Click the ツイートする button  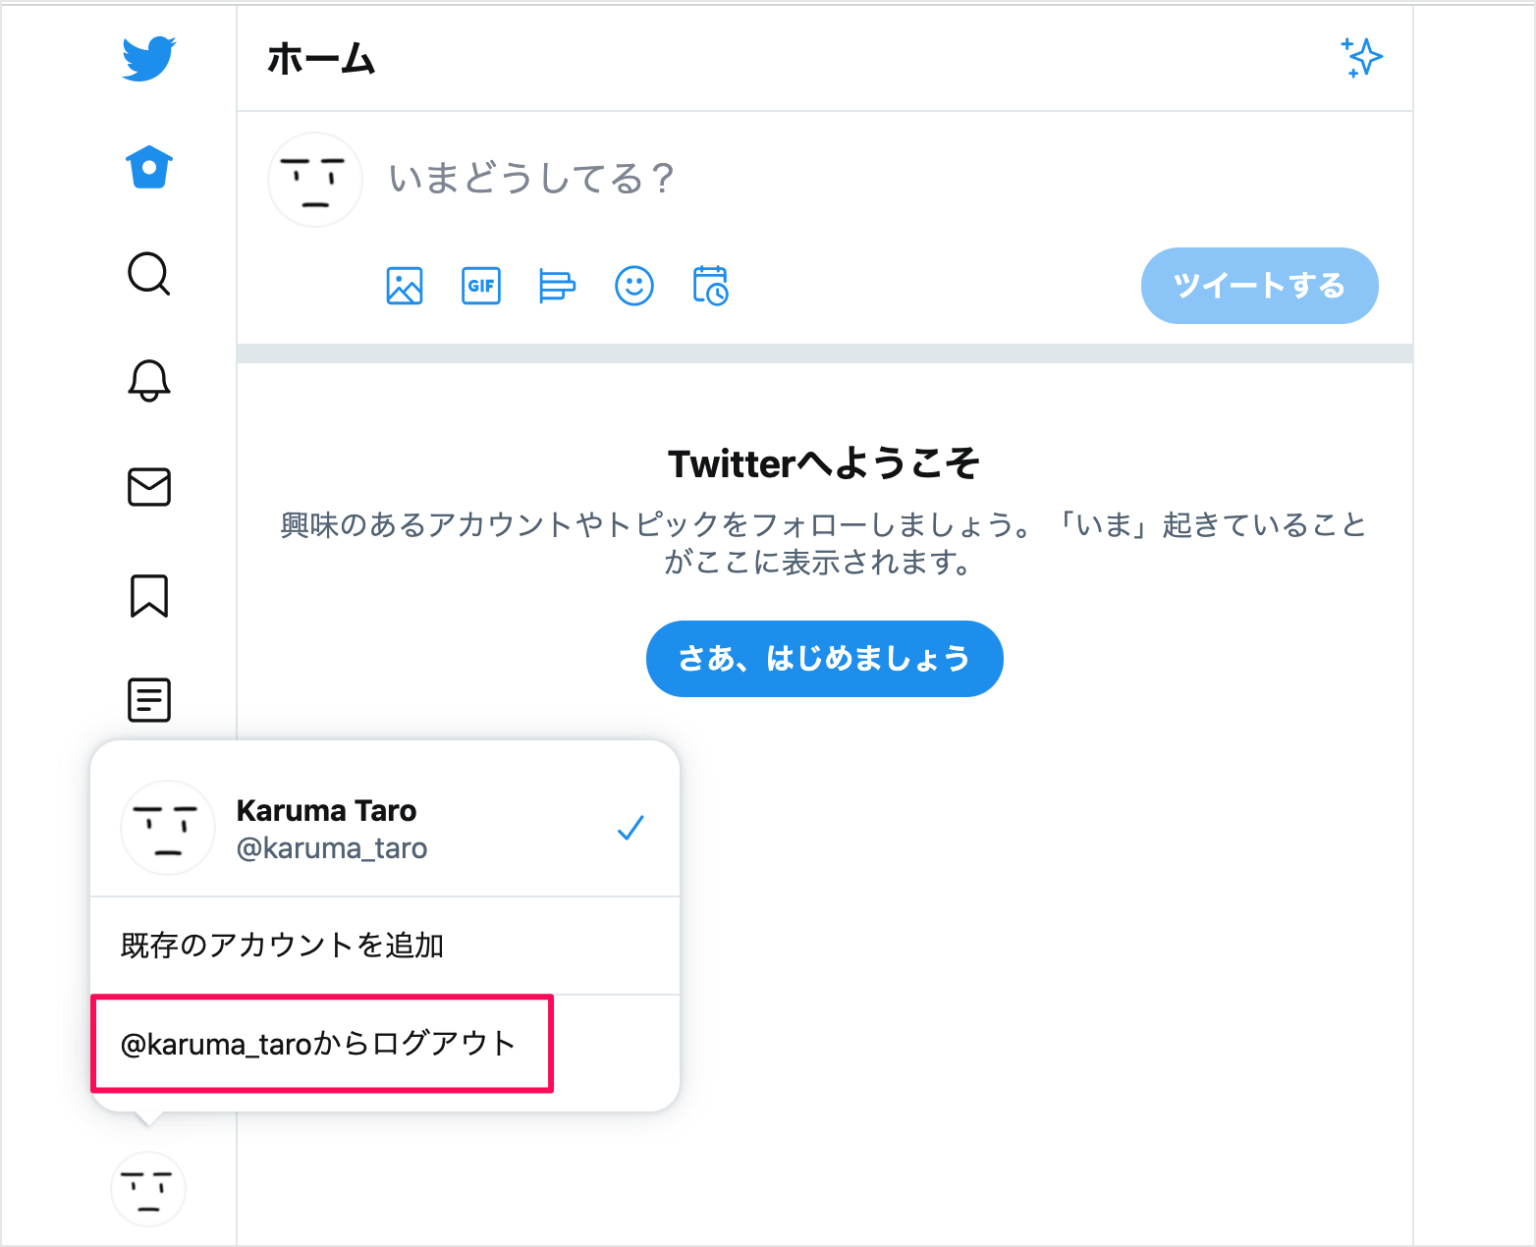tap(1259, 286)
